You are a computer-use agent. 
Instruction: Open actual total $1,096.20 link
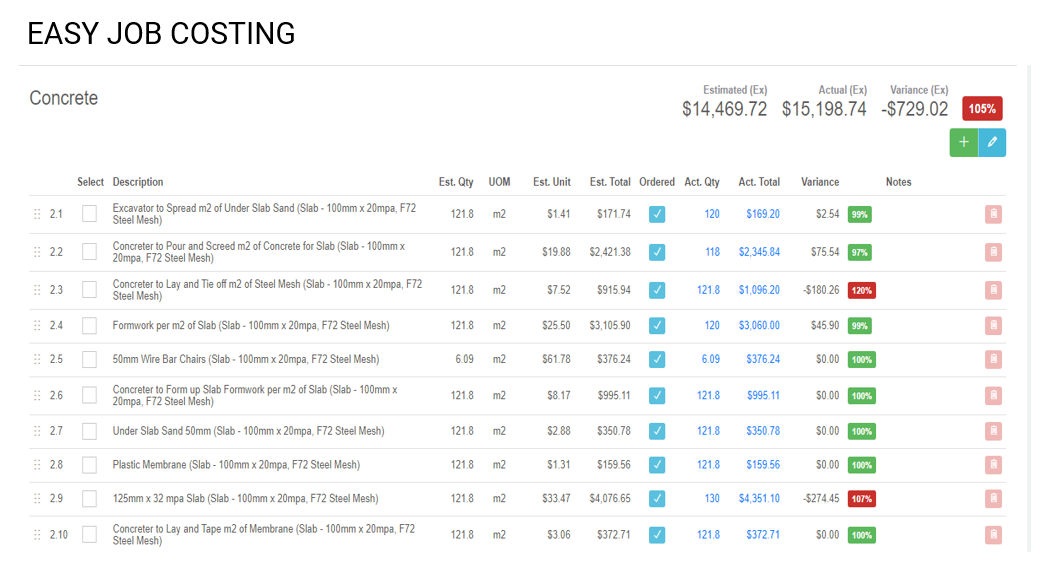coord(759,290)
